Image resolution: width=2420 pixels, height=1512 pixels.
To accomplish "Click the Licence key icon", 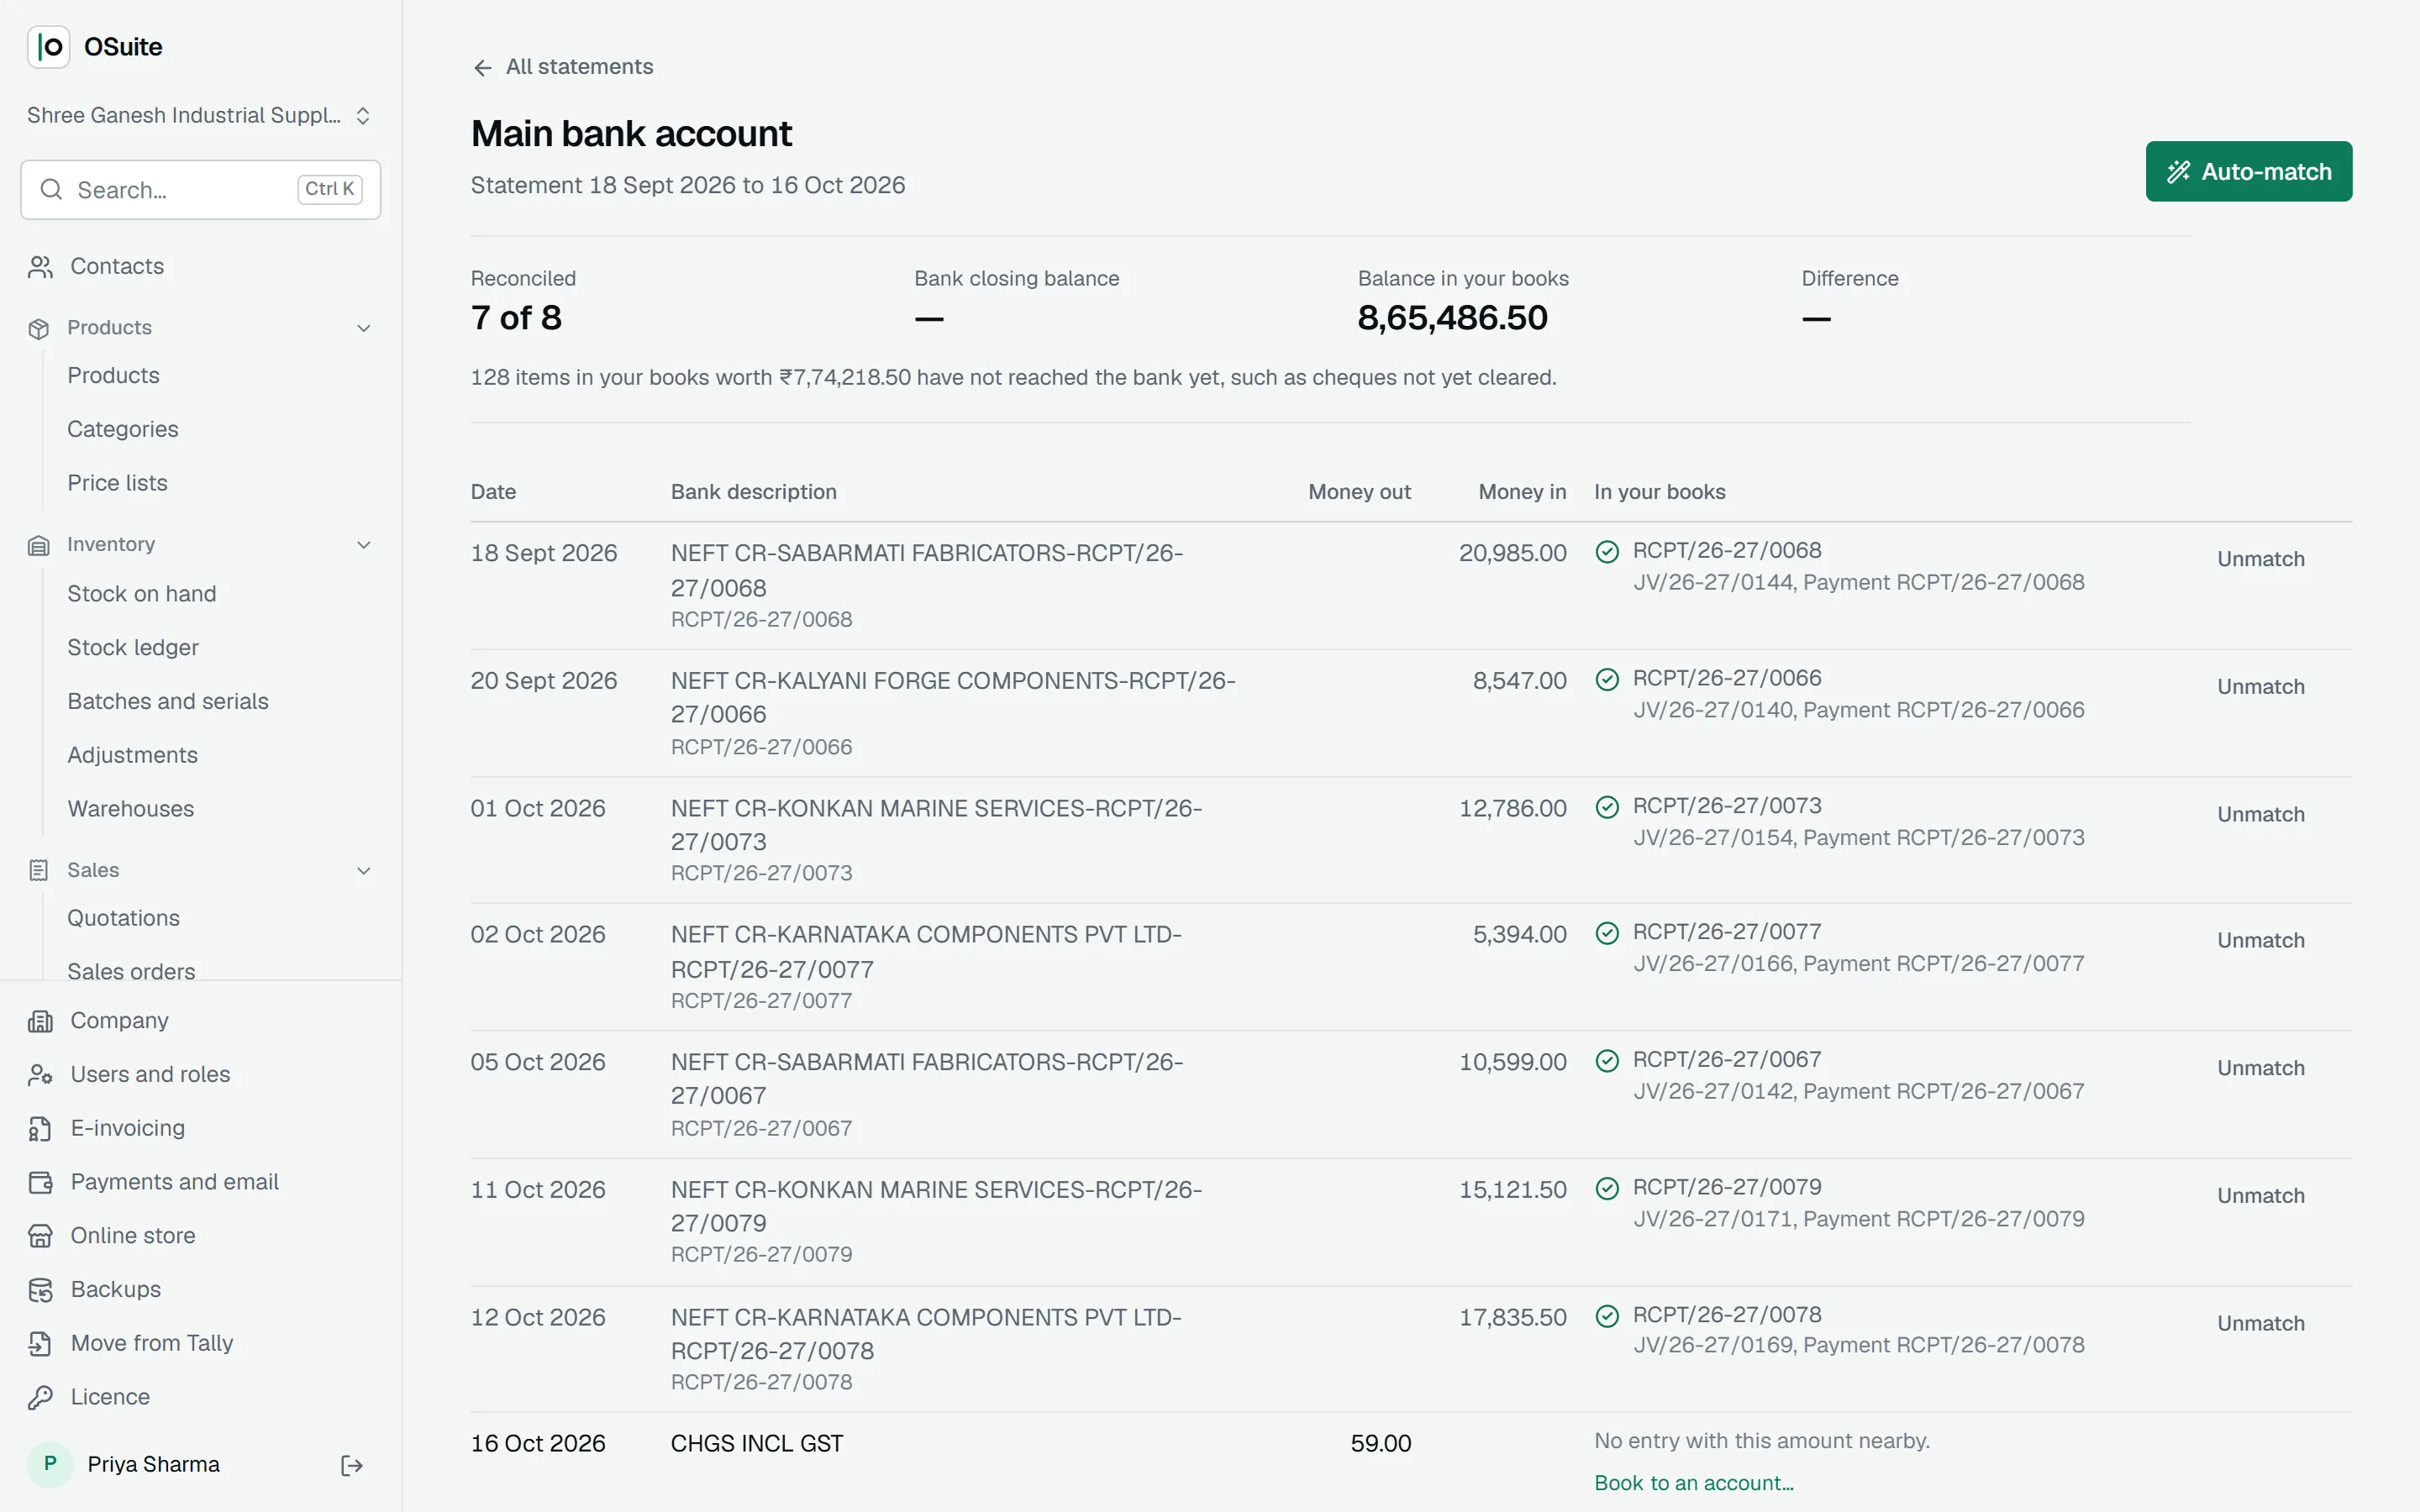I will click(40, 1398).
